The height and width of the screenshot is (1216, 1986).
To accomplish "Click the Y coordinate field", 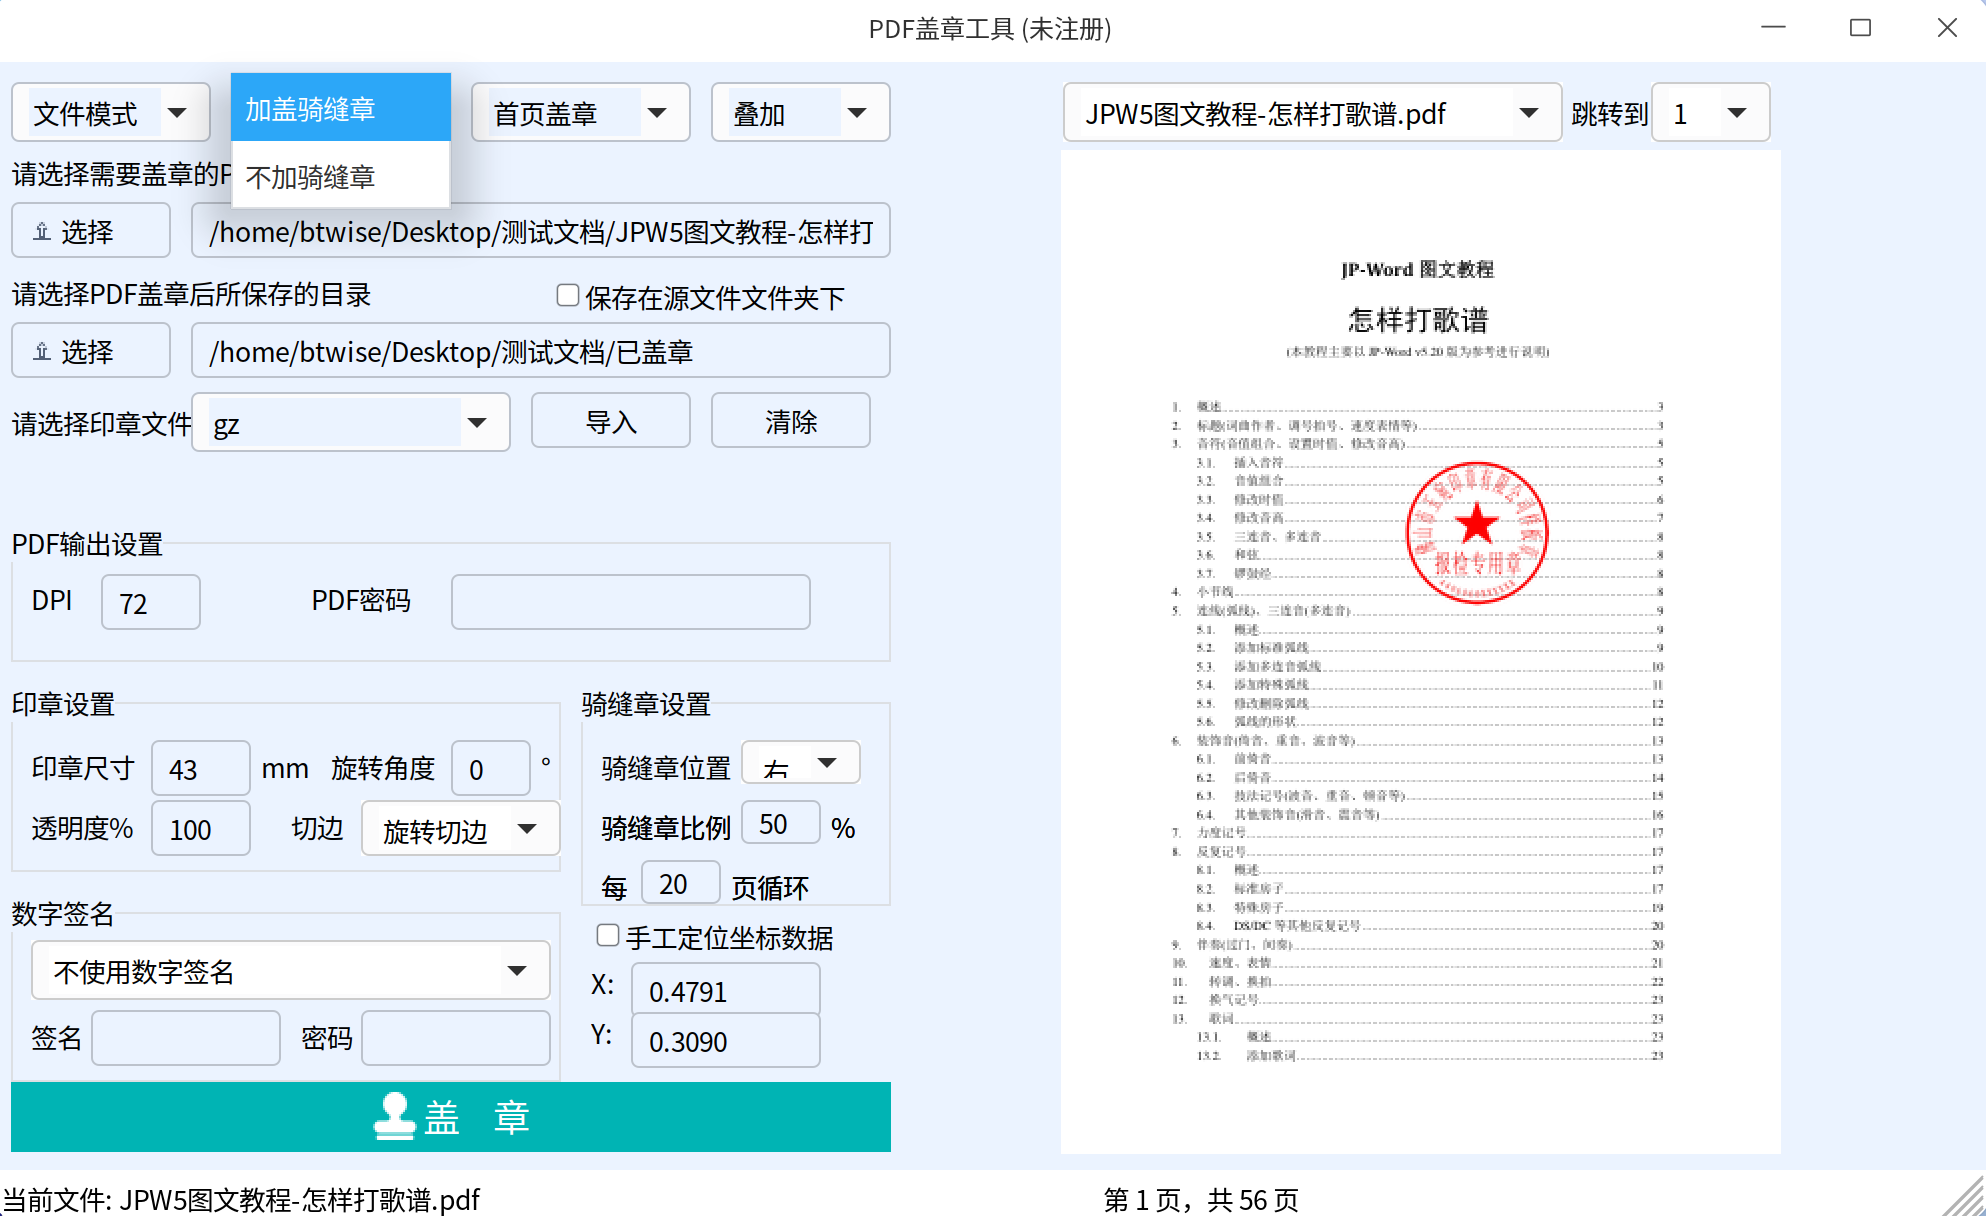I will (x=726, y=1040).
